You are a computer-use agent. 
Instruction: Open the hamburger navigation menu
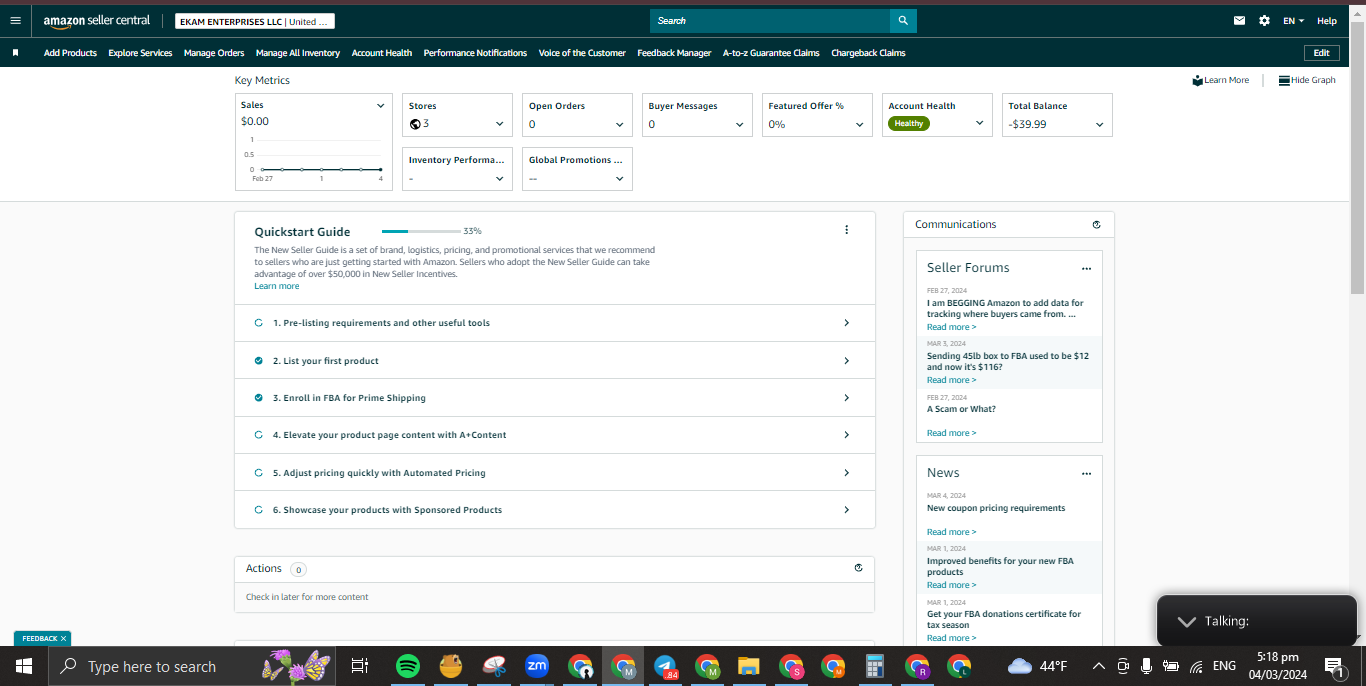click(x=15, y=20)
